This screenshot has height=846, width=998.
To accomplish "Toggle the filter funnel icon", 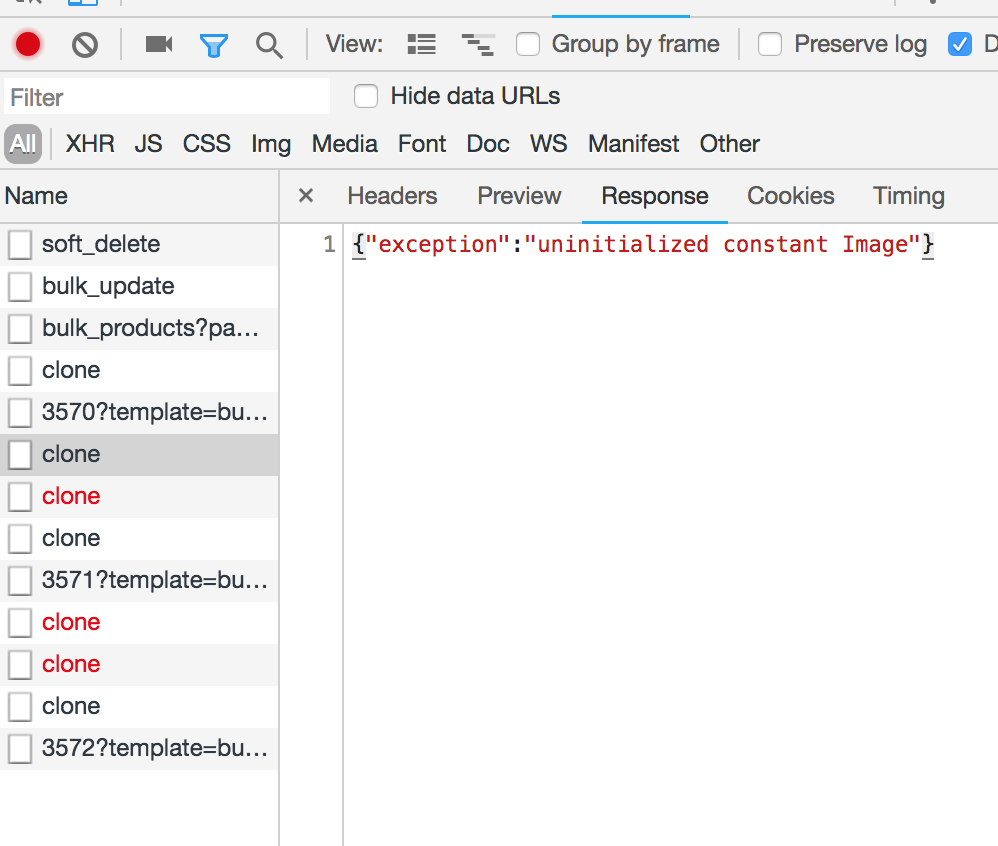I will click(214, 45).
